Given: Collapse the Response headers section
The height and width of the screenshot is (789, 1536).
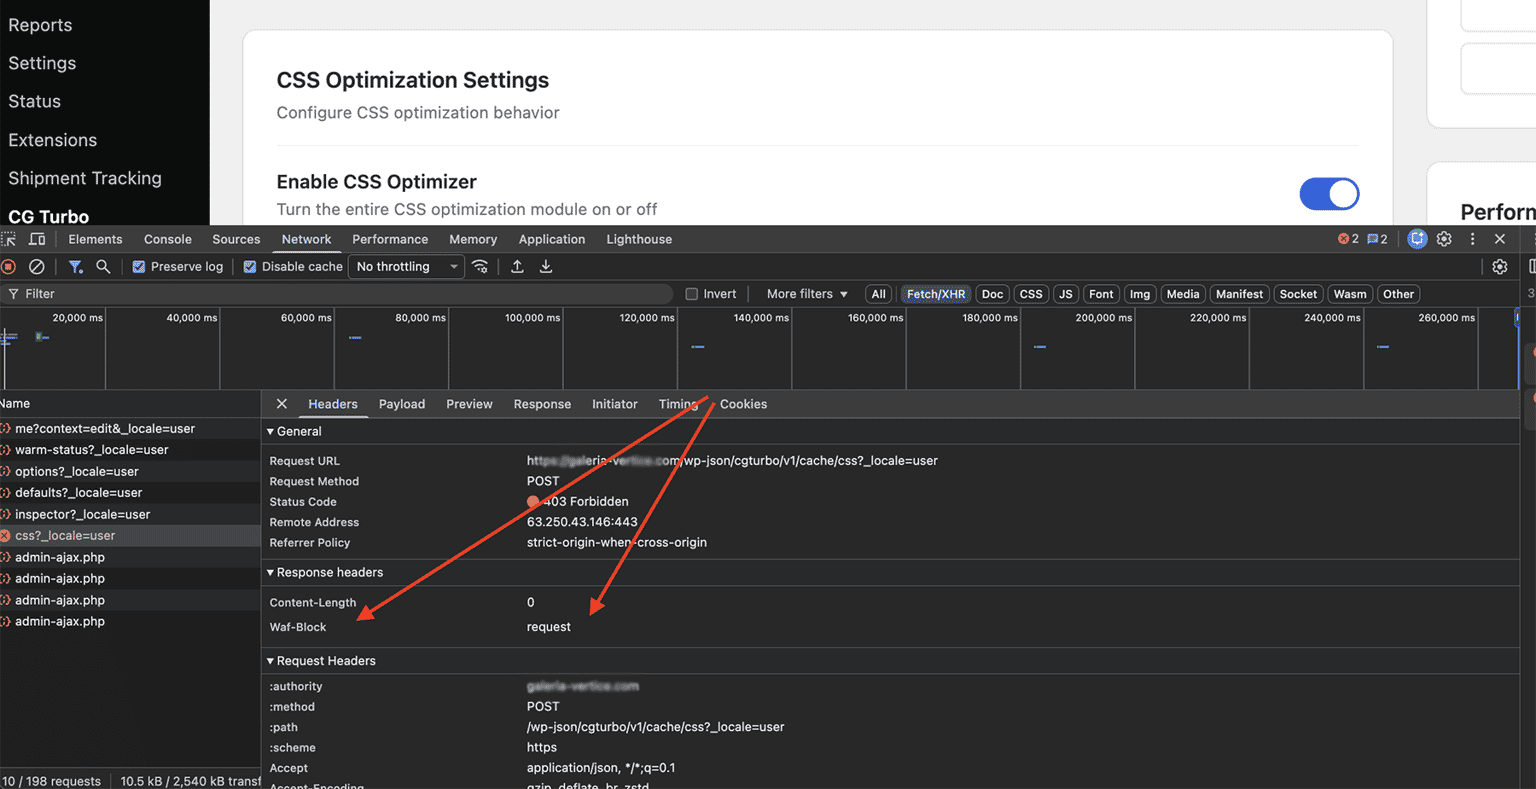Looking at the screenshot, I should pos(324,572).
